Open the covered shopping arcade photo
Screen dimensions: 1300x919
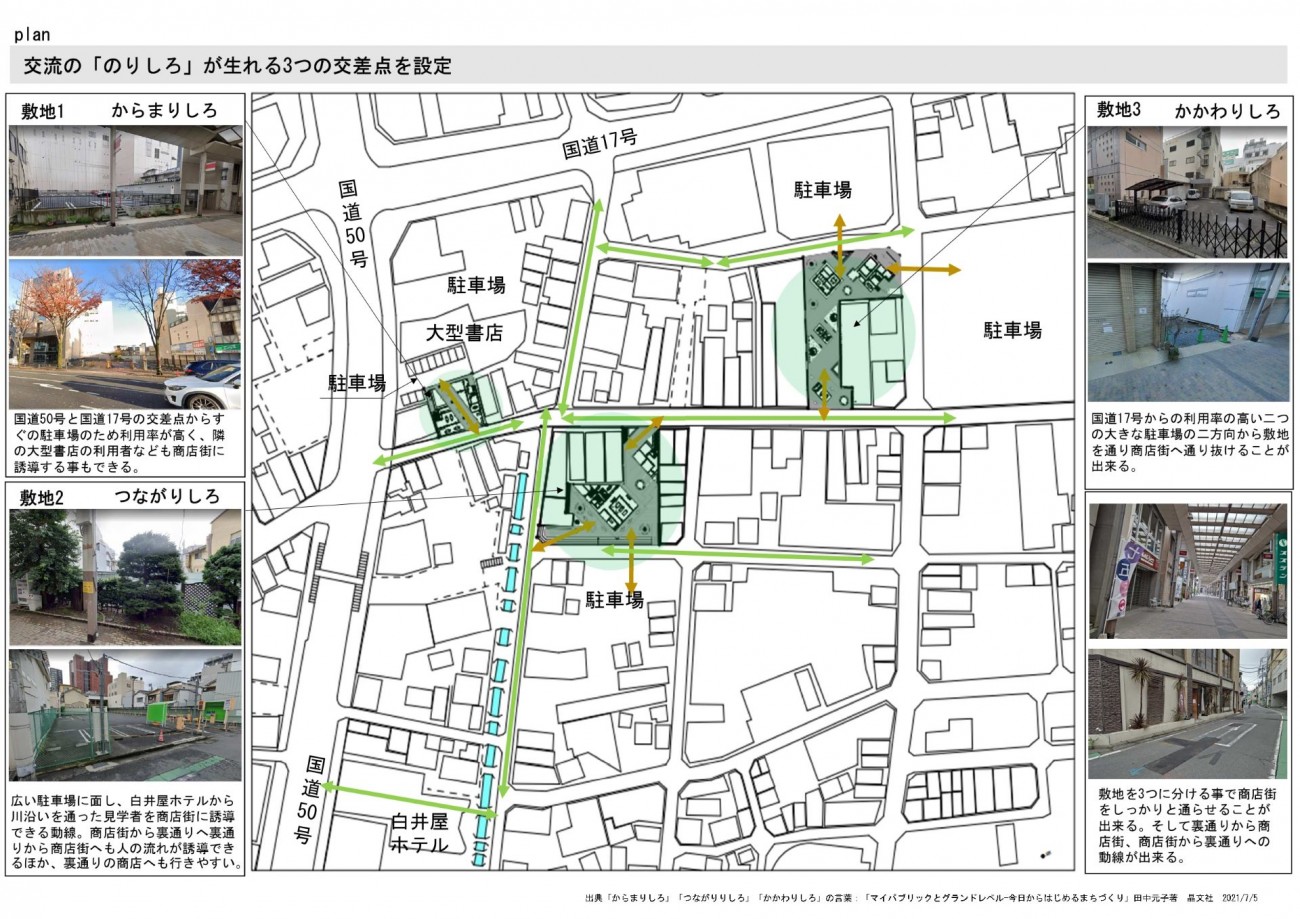point(1187,571)
